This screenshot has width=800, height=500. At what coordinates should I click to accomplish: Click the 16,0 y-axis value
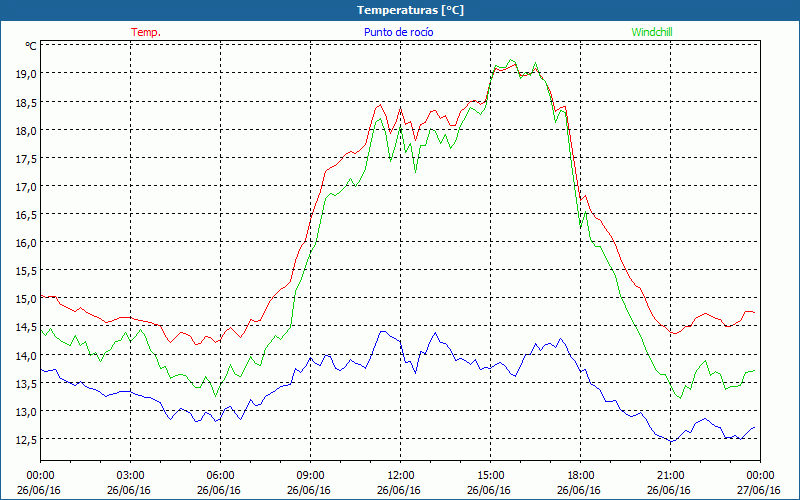[28, 243]
